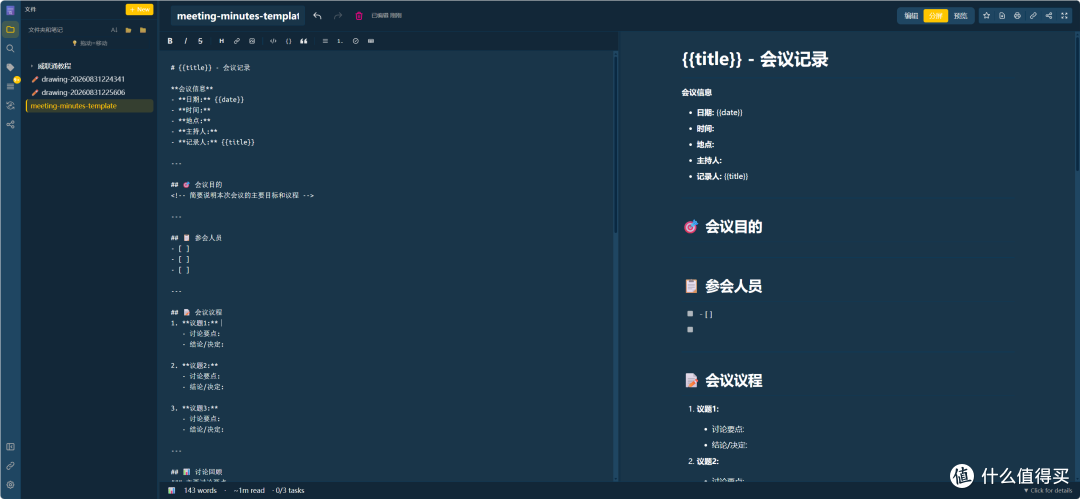The height and width of the screenshot is (499, 1080).
Task: Click the stats chart icon in status bar
Action: coord(172,490)
